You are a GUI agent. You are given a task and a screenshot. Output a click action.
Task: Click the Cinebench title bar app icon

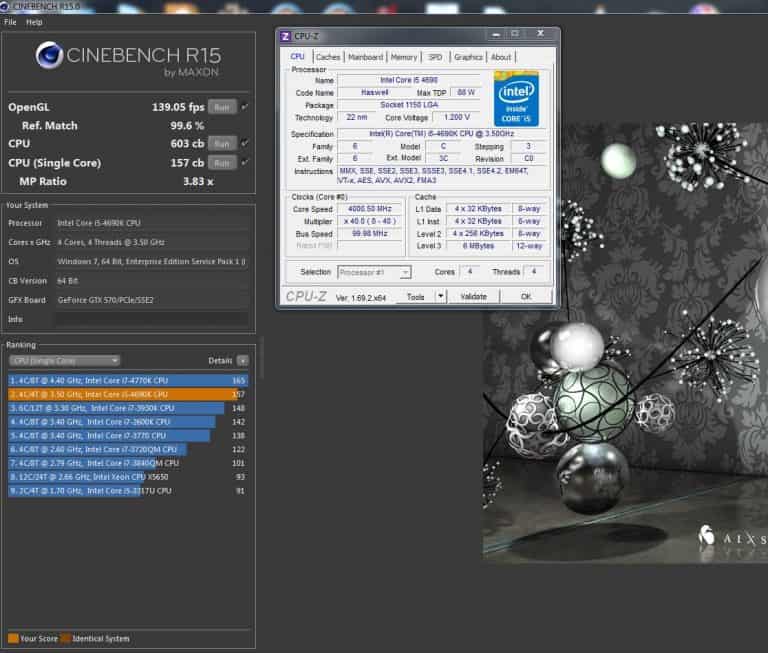click(x=4, y=6)
